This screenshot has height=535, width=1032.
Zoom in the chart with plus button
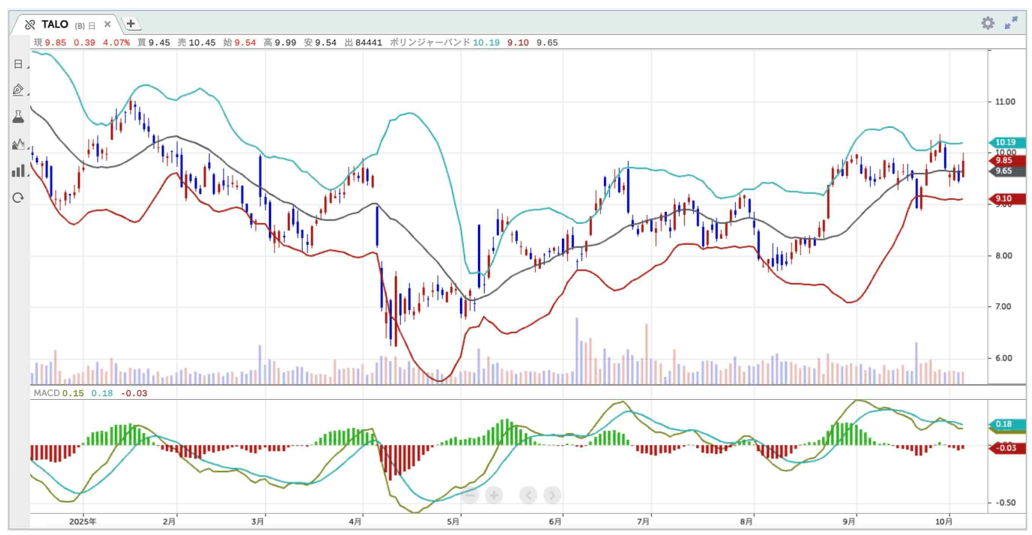click(x=493, y=495)
